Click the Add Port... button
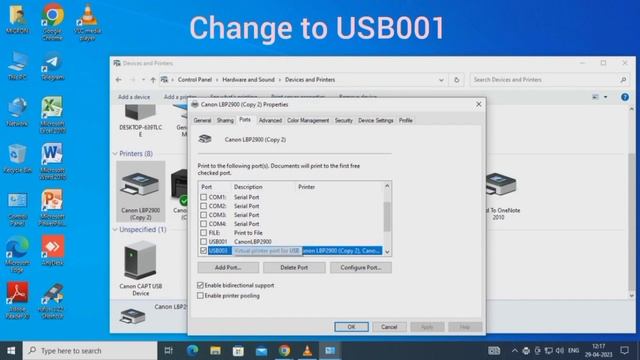640x360 pixels. point(228,268)
